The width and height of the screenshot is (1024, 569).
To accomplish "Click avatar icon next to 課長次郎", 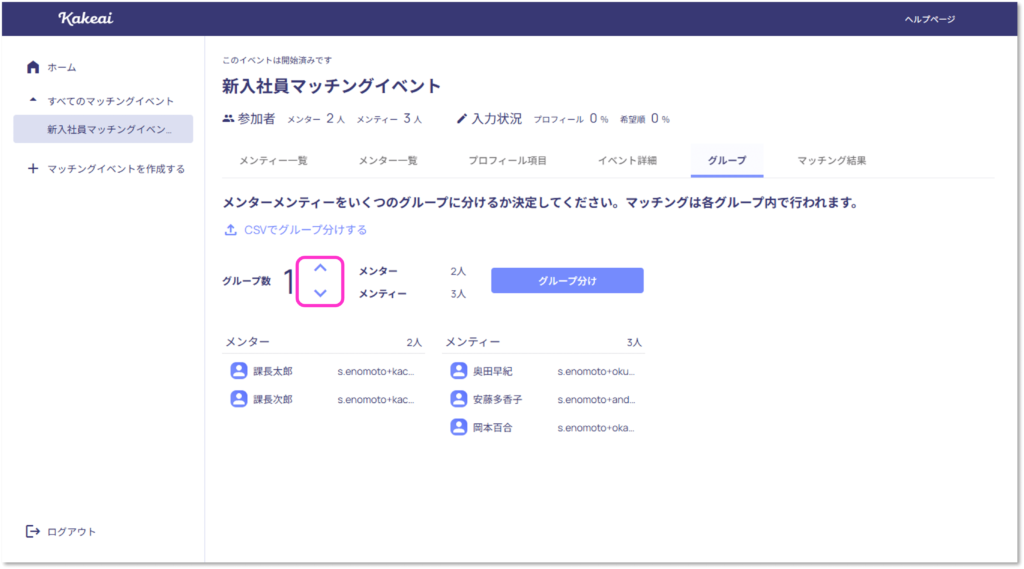I will pos(239,399).
